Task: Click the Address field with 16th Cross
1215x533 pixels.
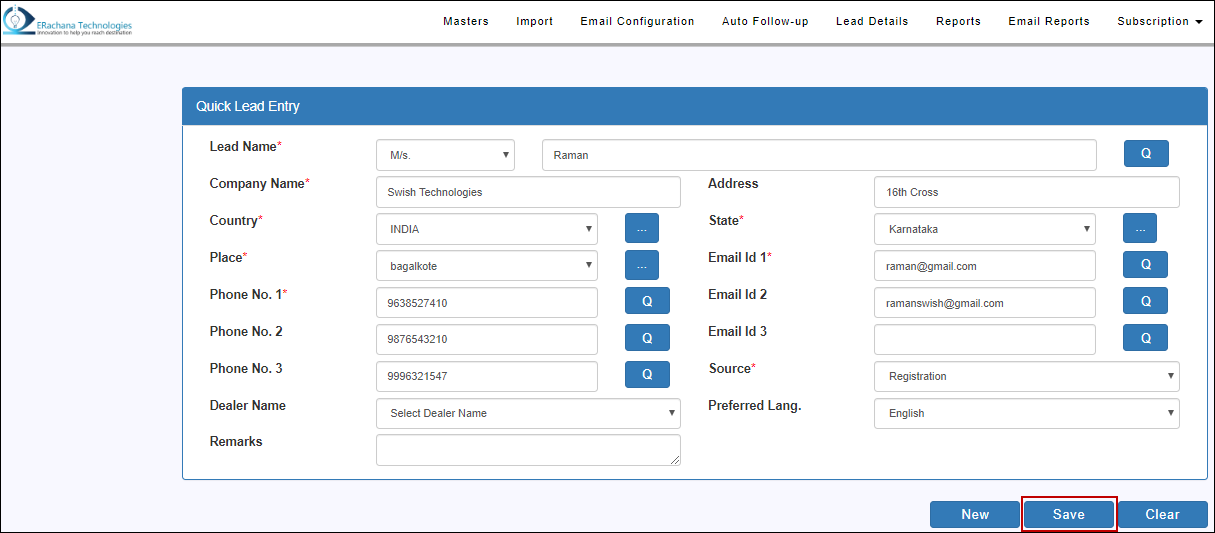Action: (x=1027, y=192)
